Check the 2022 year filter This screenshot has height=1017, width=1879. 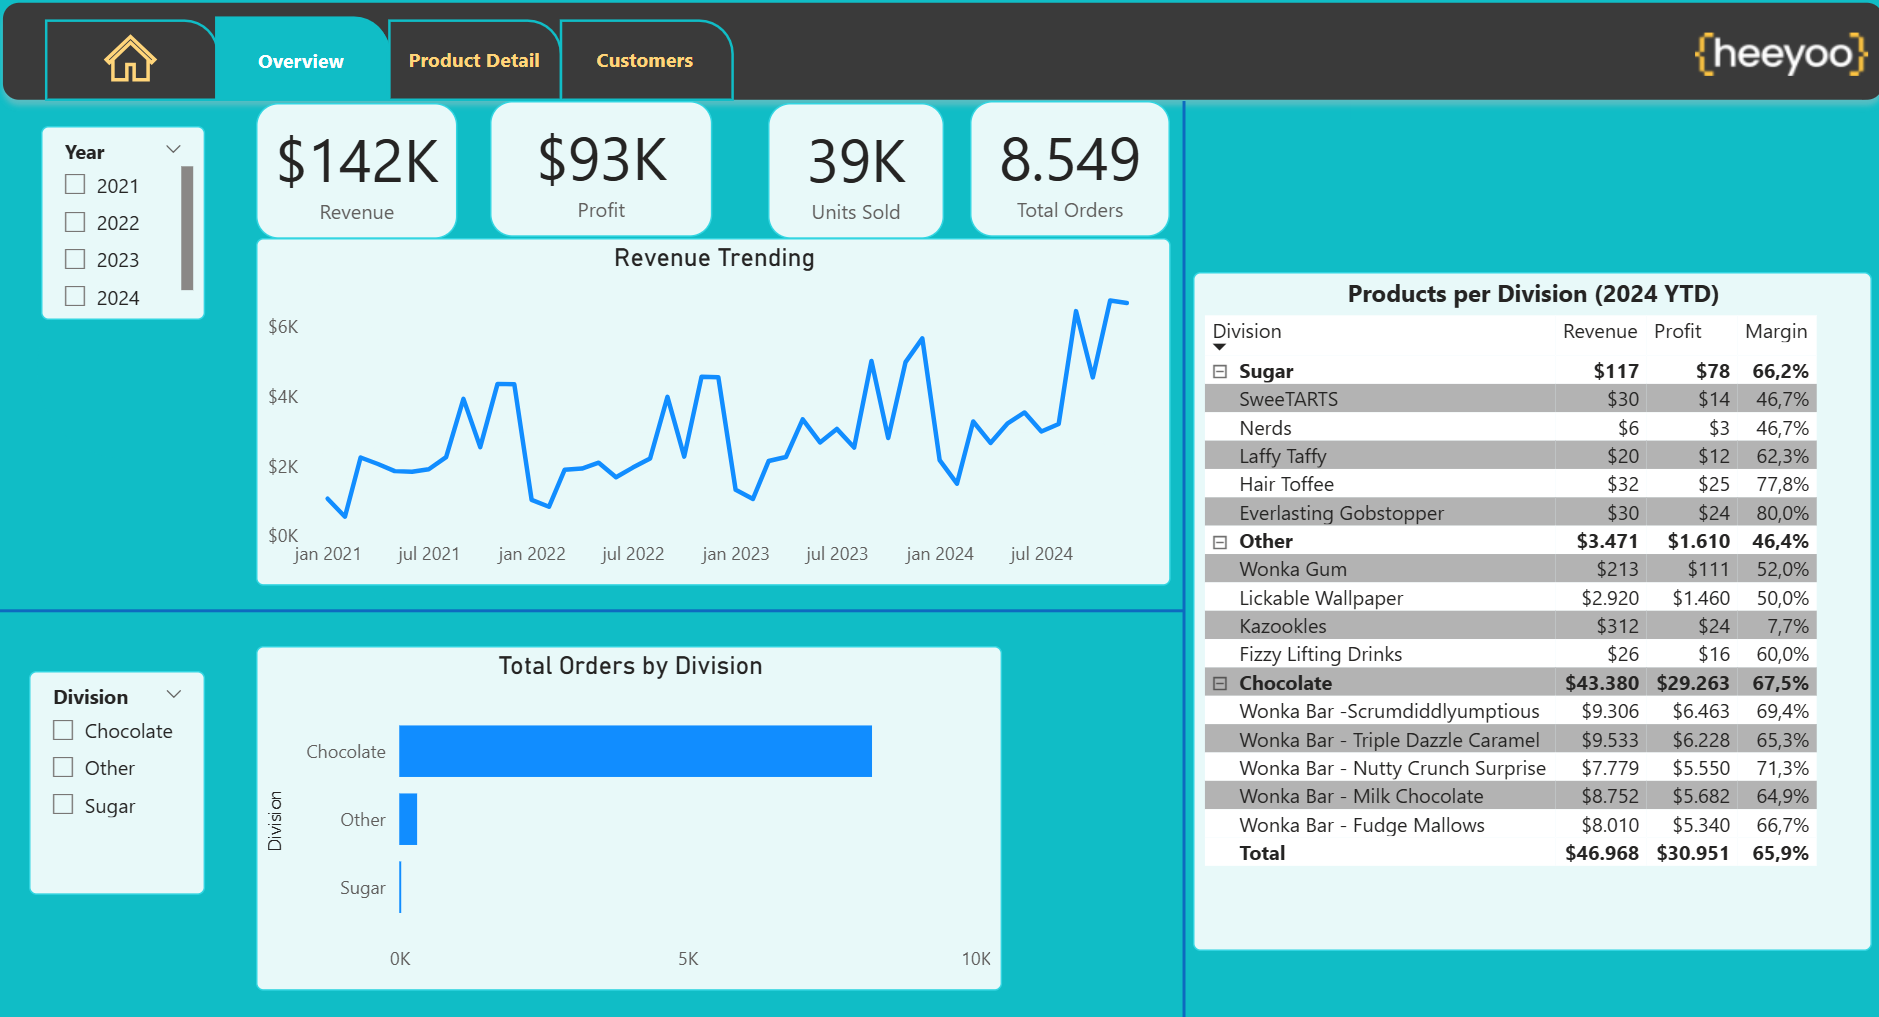point(75,222)
